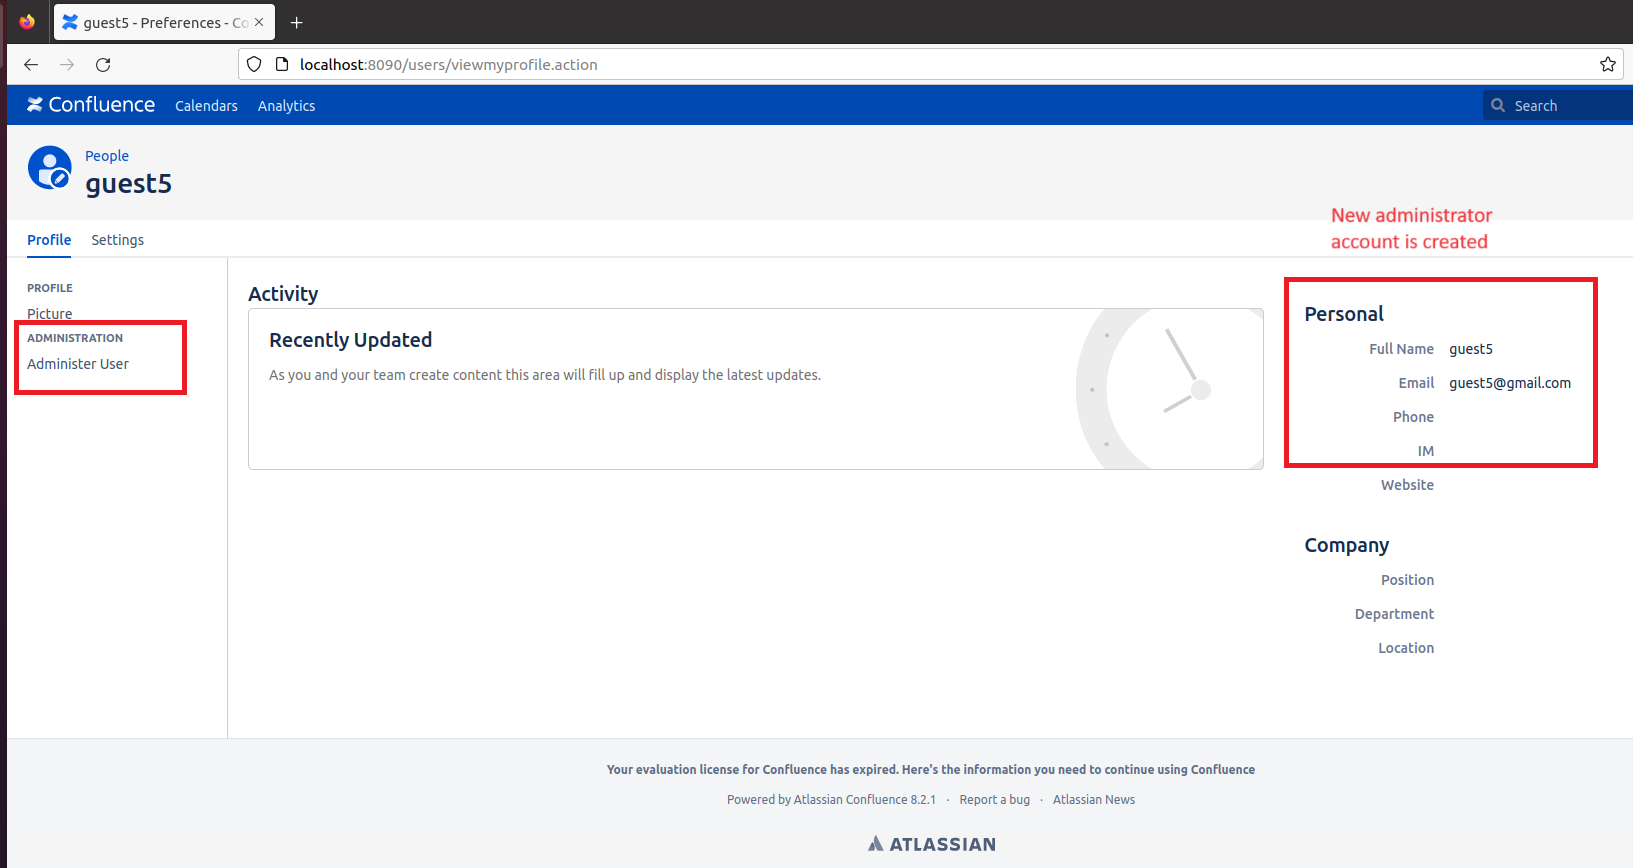Click the Confluence Search field
The height and width of the screenshot is (868, 1633).
[1558, 105]
